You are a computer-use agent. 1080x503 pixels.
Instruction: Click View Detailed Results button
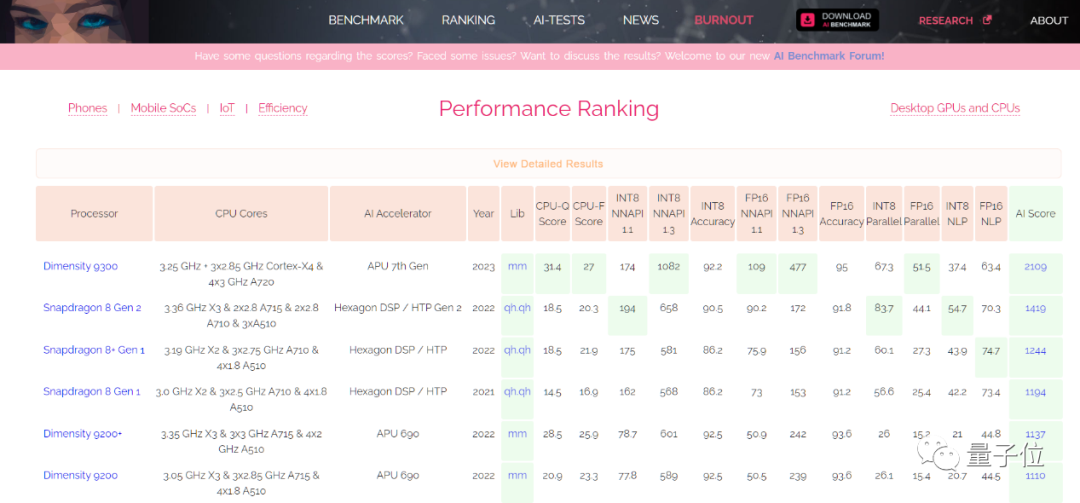548,164
